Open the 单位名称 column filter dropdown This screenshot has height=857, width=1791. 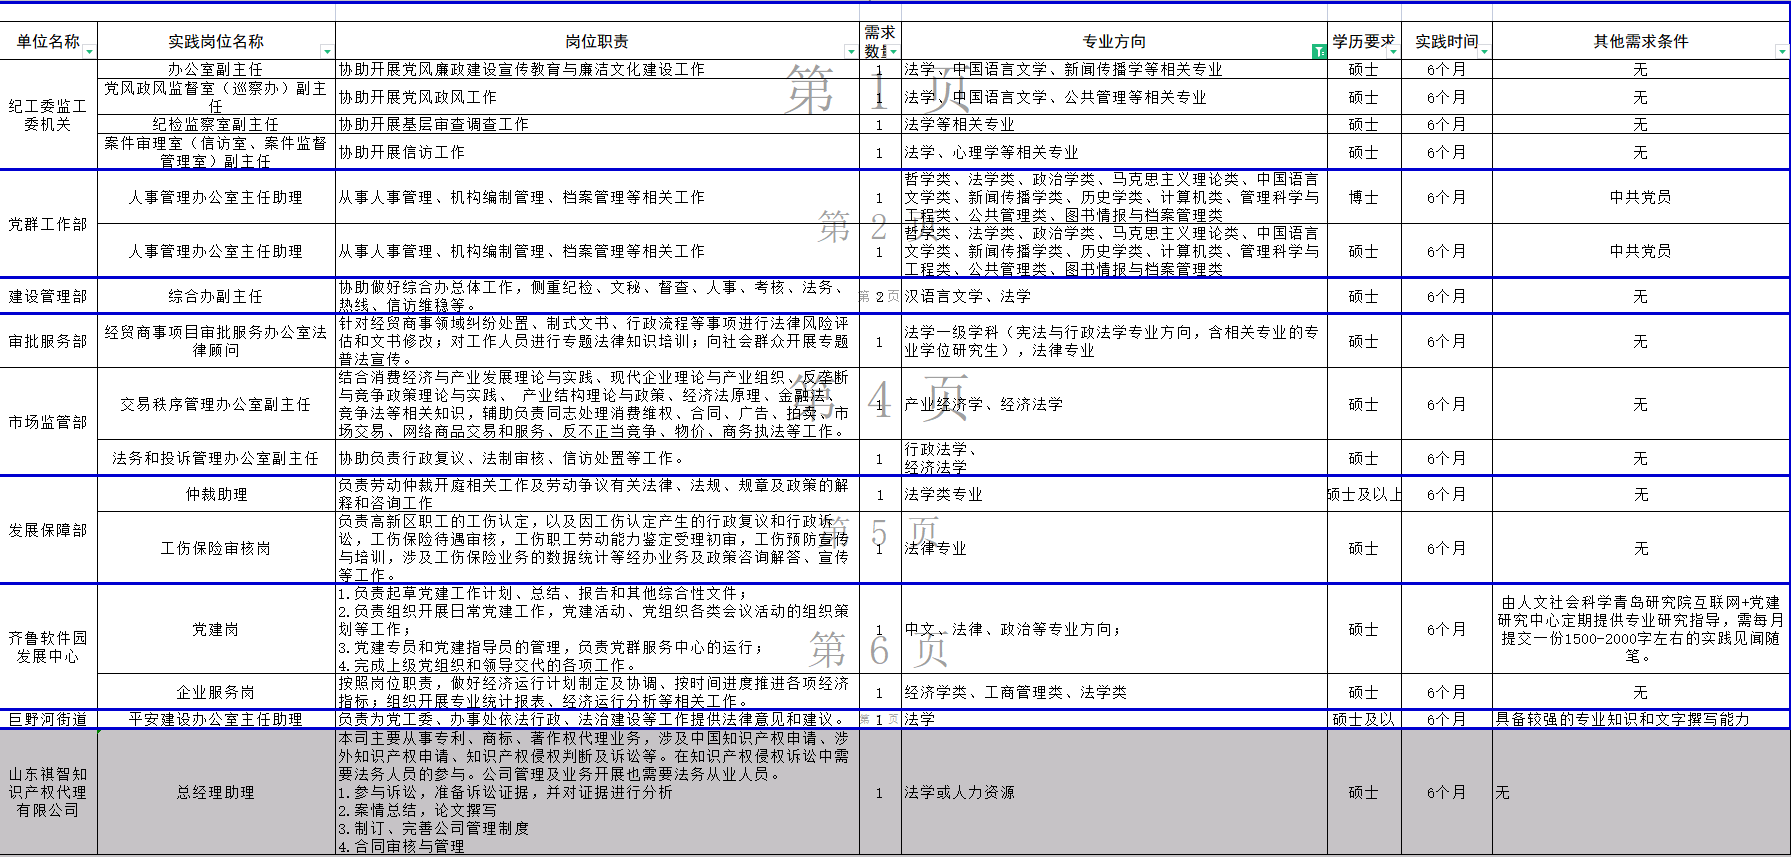pyautogui.click(x=90, y=52)
